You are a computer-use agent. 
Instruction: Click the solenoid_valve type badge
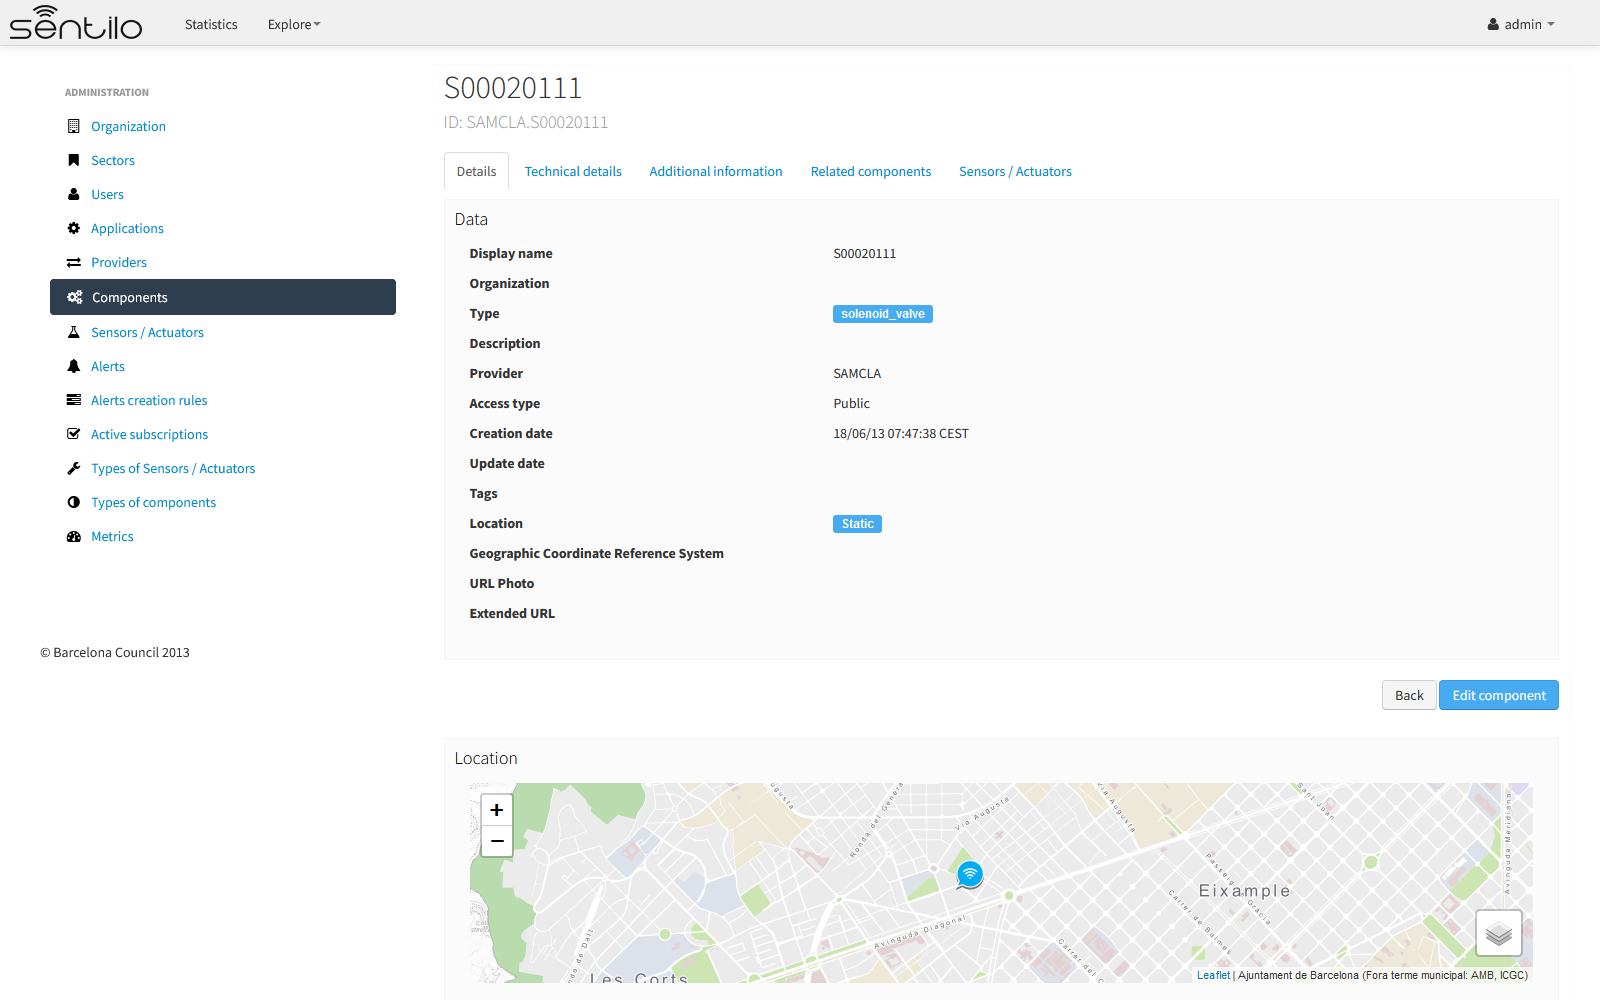883,314
